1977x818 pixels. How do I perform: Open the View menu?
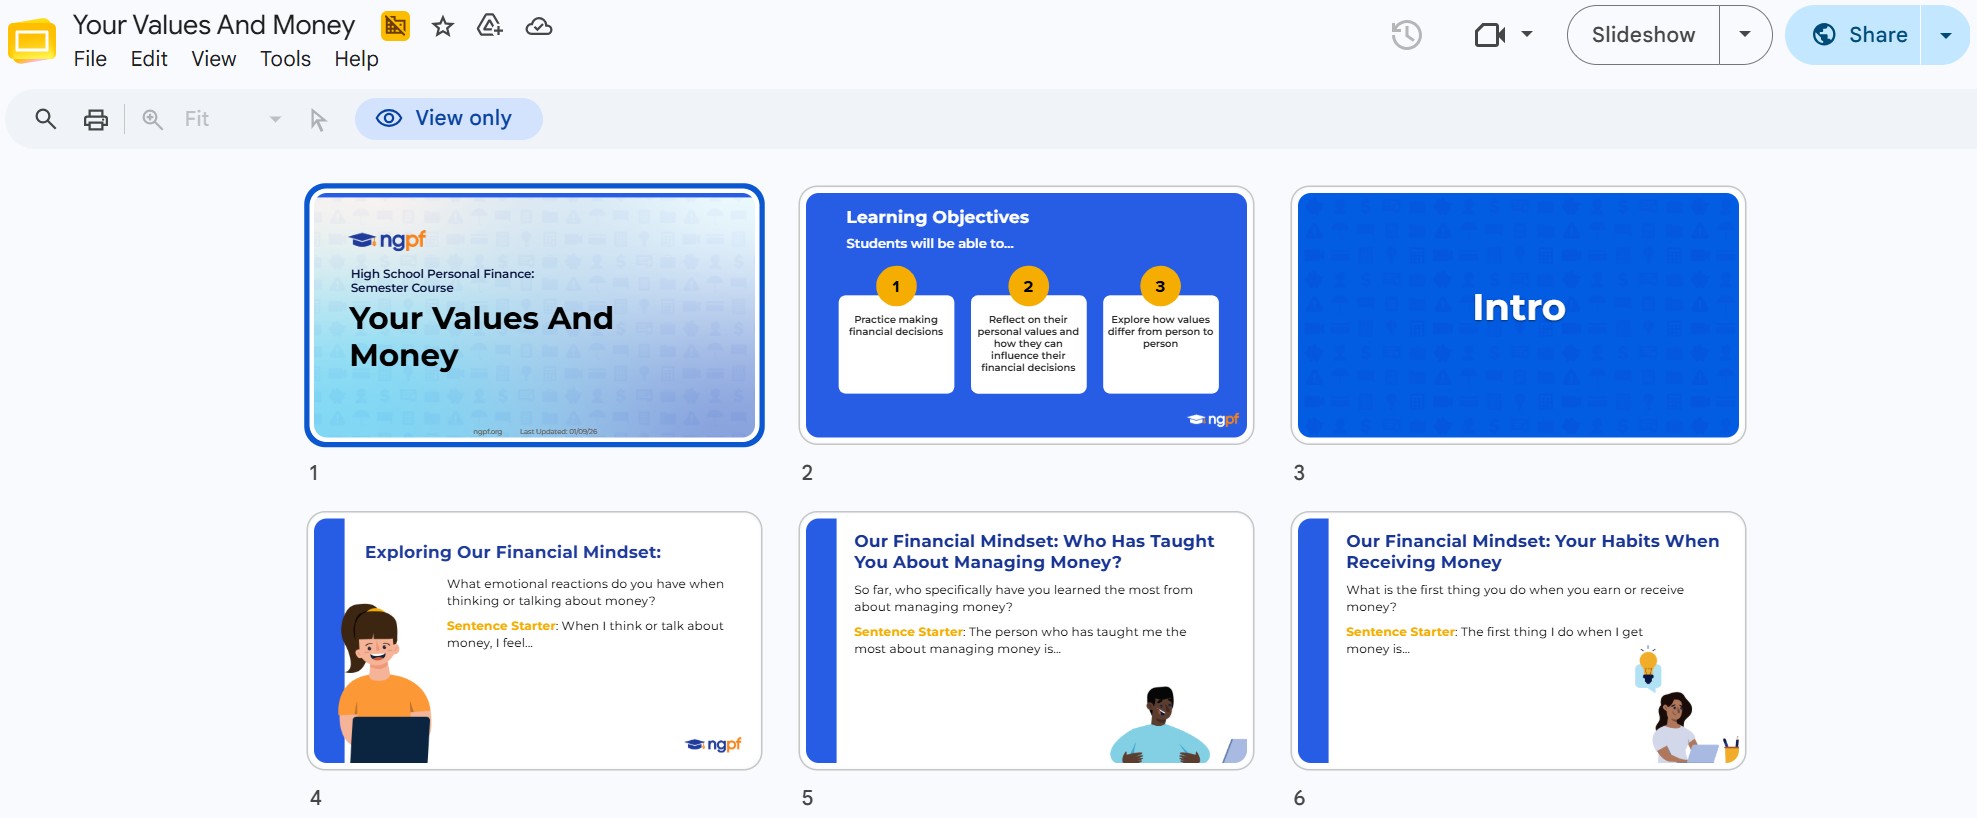214,59
